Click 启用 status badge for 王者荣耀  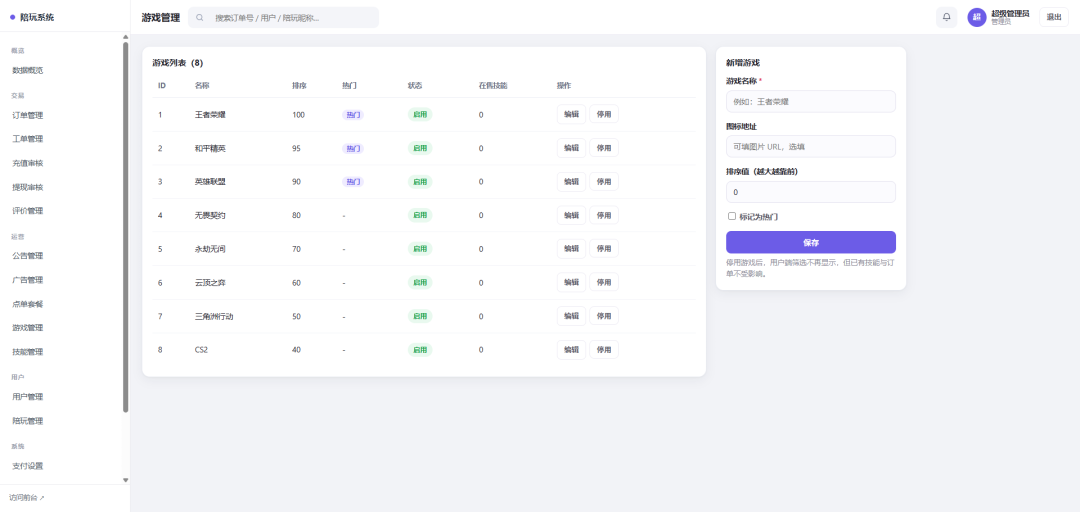tap(420, 114)
